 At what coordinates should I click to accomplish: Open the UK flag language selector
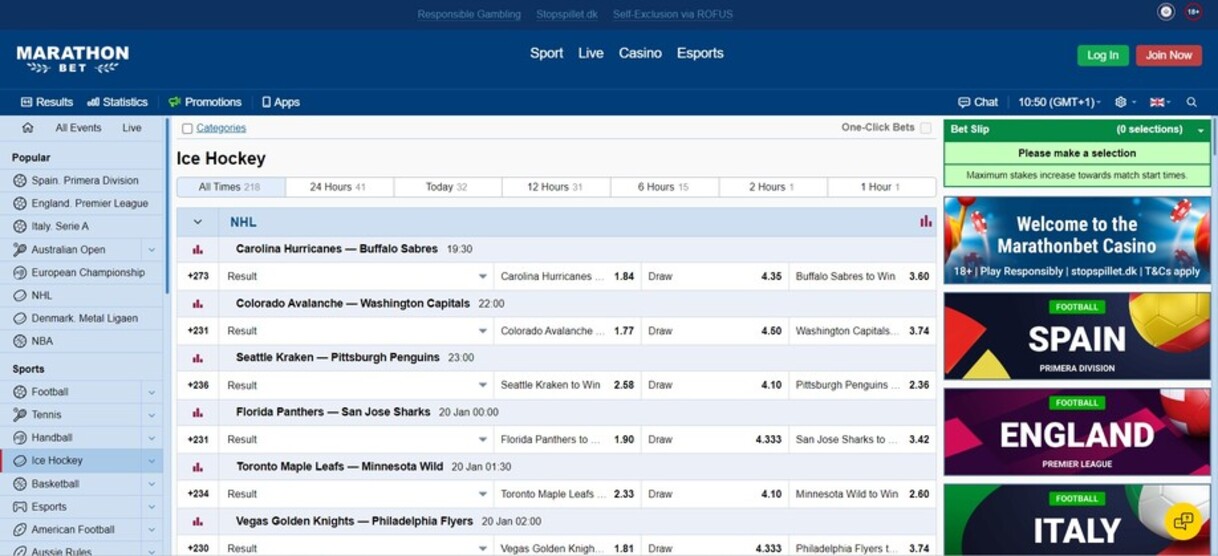(x=1160, y=102)
